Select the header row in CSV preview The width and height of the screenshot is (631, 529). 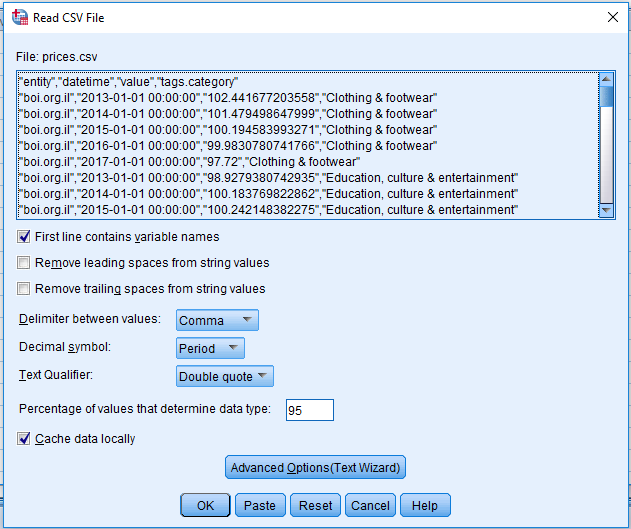pos(128,82)
